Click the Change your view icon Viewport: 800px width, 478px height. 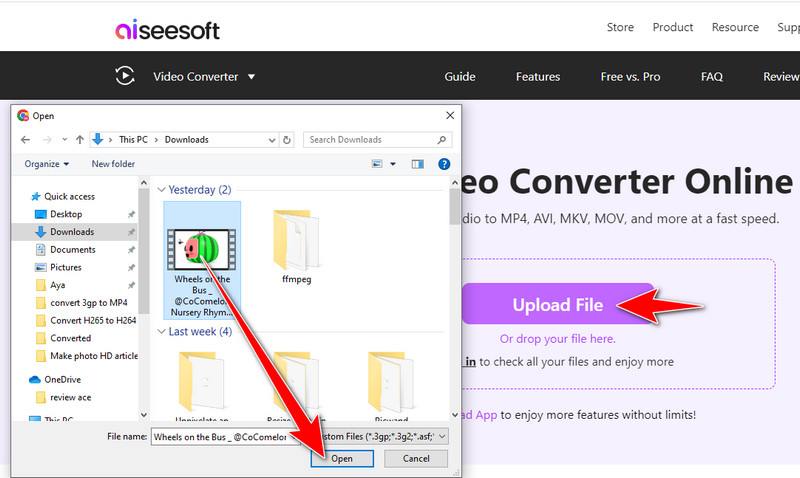[377, 164]
